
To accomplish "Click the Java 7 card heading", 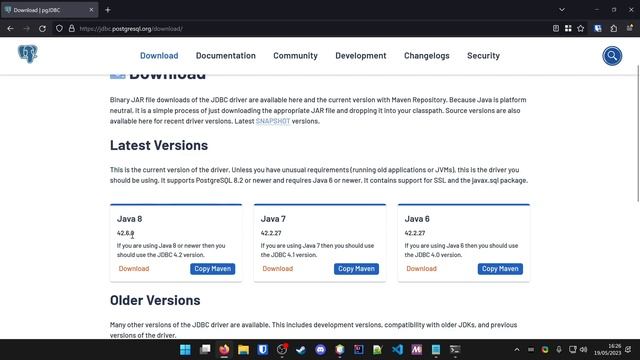I will coord(273,219).
